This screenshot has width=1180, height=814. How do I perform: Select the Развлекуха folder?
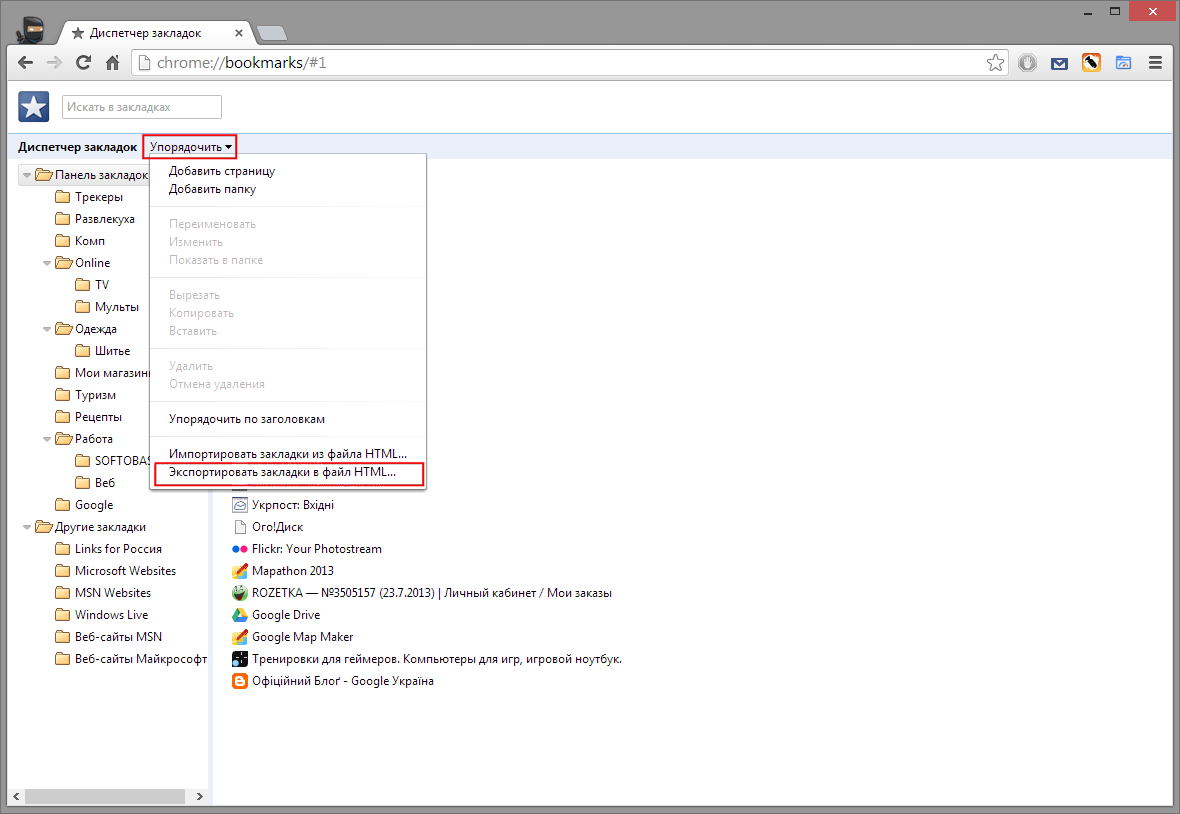(95, 219)
